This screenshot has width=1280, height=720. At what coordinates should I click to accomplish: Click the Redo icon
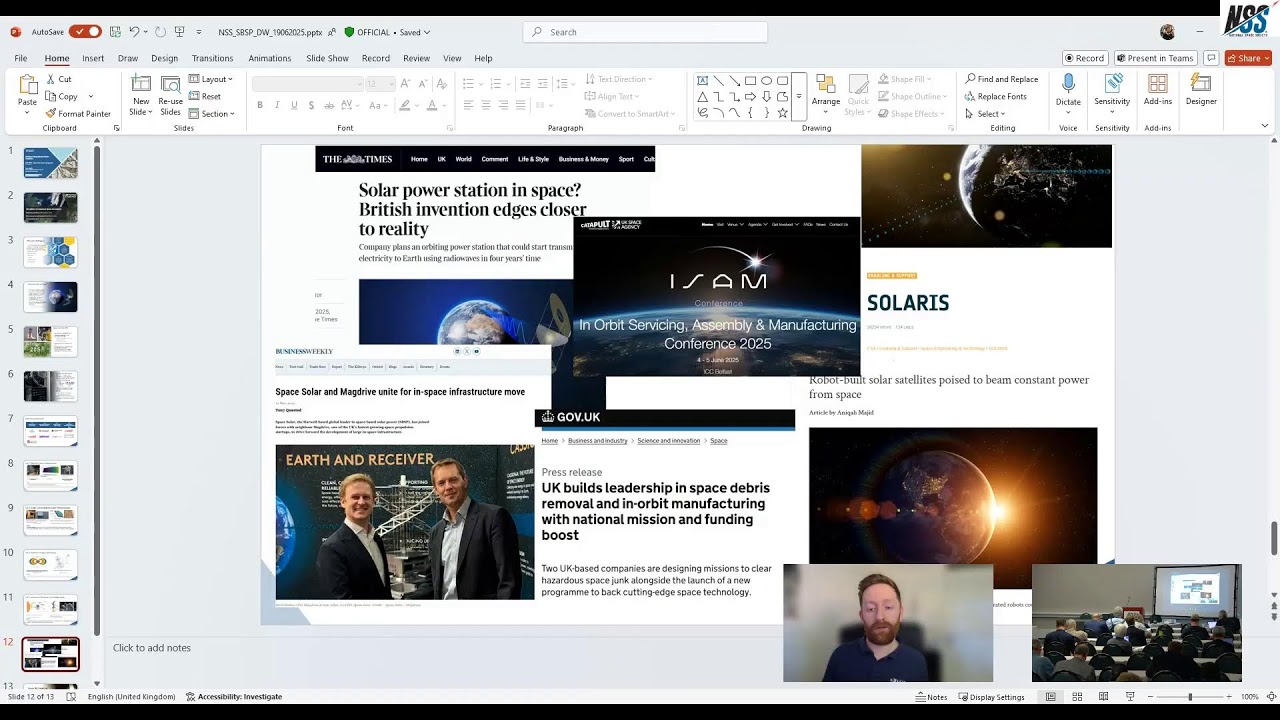point(161,32)
